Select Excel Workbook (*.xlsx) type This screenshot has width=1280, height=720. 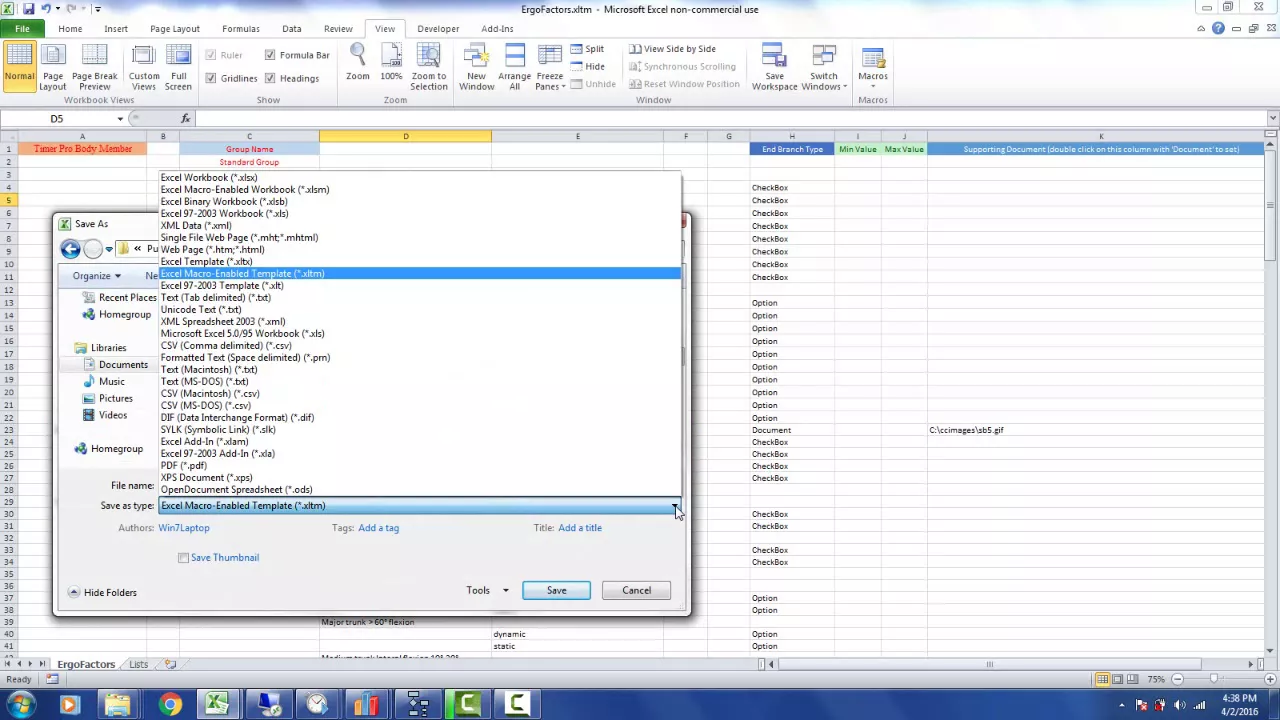(x=419, y=178)
